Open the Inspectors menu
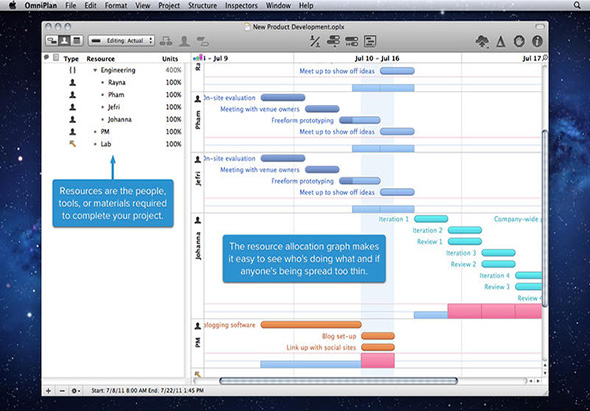The image size is (590, 411). [241, 6]
